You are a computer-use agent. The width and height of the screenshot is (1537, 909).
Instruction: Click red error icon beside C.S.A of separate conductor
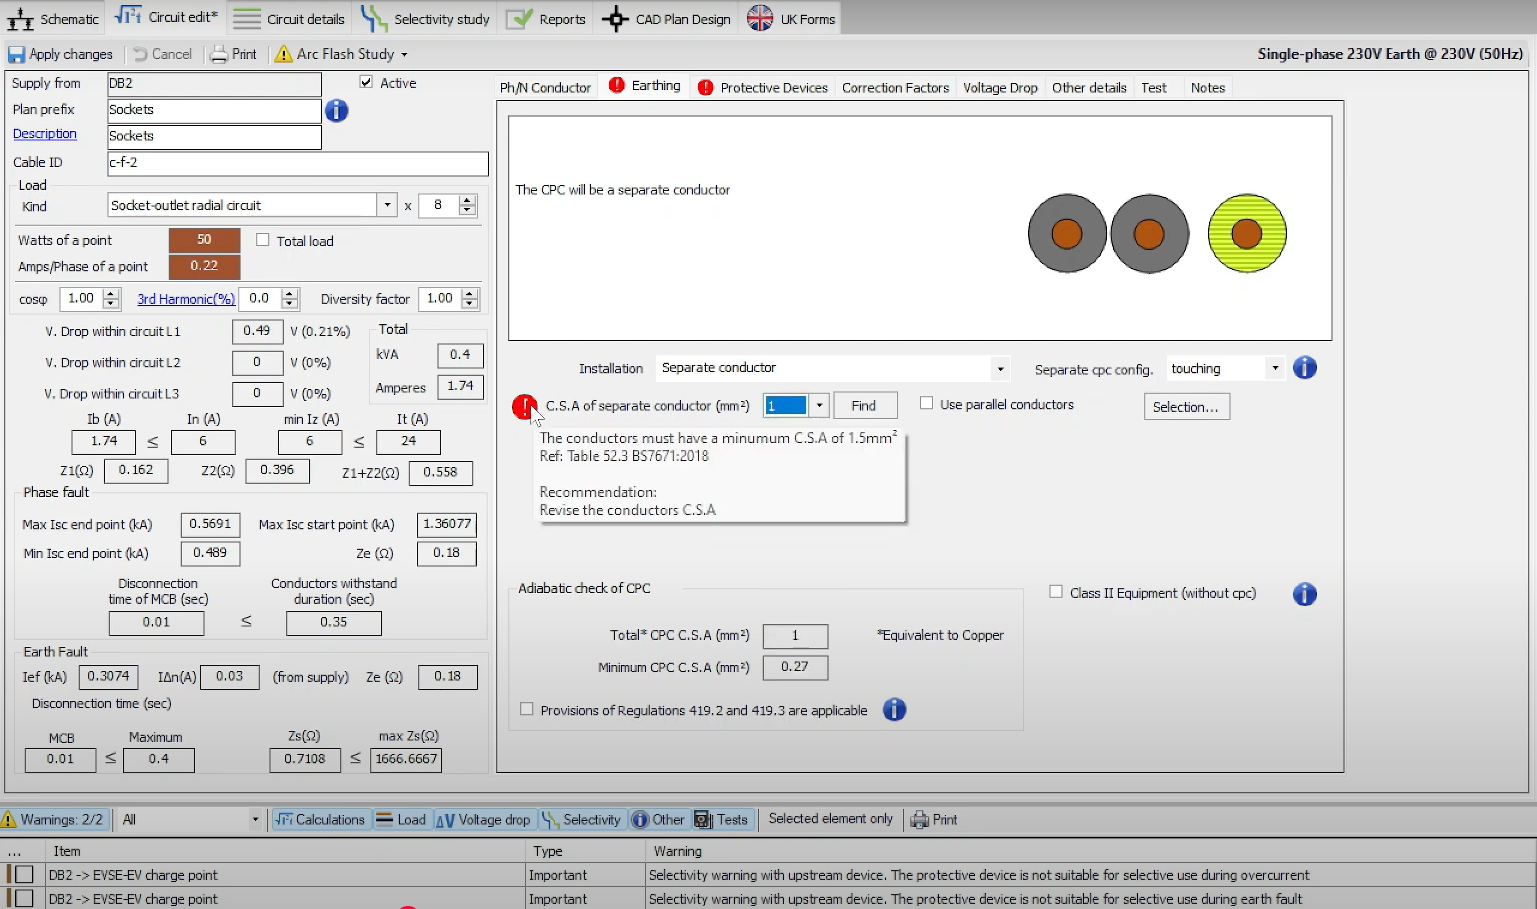[x=524, y=406]
